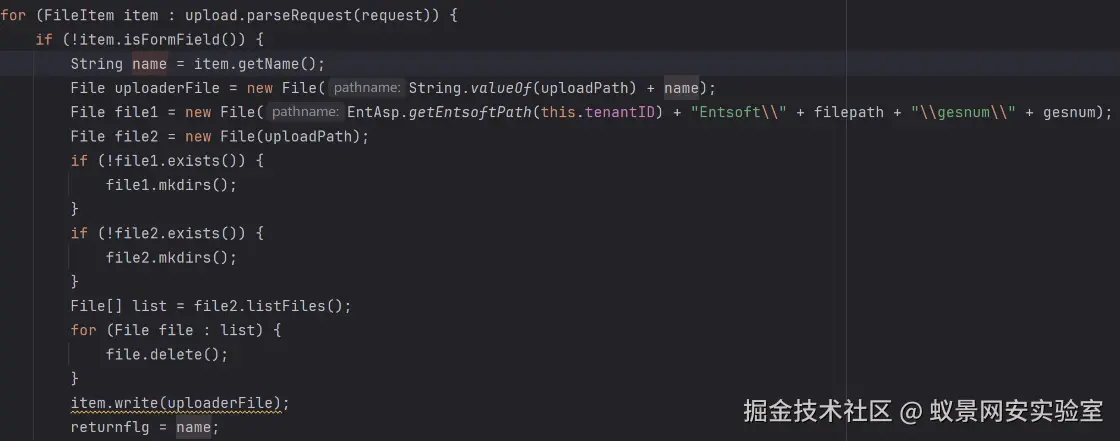Click the pathname hint before EntAsp
Viewport: 1120px width, 441px height.
(306, 112)
